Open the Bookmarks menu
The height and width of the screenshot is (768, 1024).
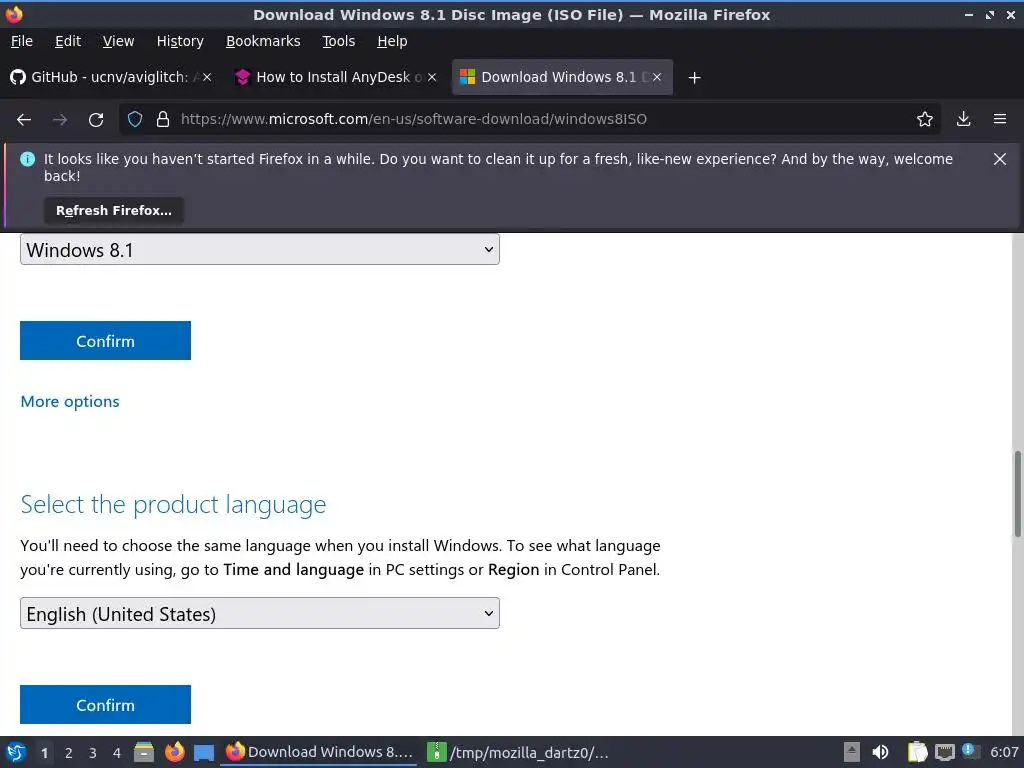coord(263,41)
